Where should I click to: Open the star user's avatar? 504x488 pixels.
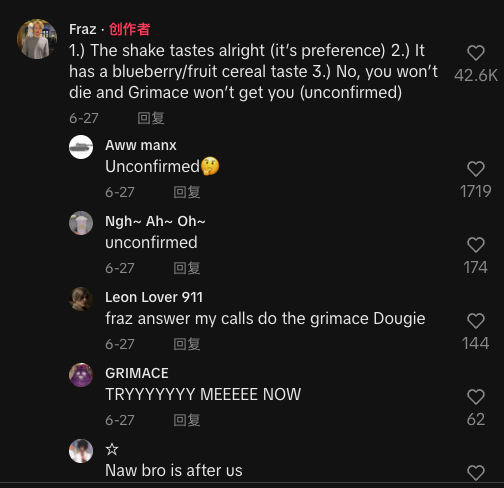(81, 451)
